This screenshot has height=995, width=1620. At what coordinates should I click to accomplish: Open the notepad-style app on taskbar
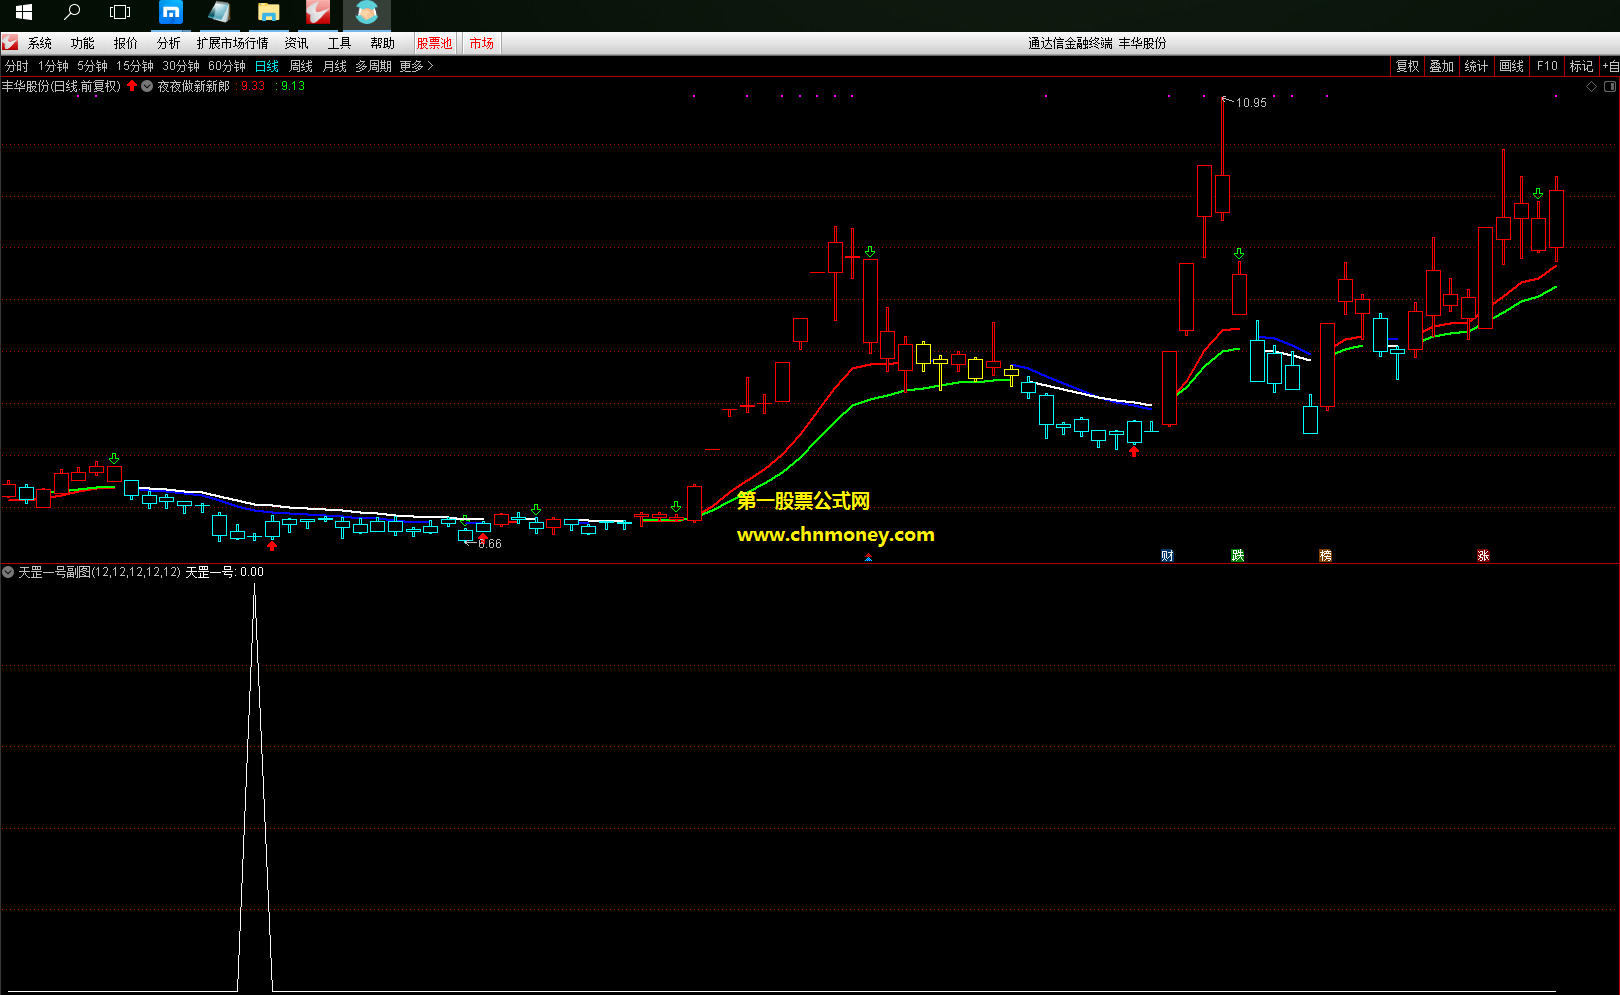point(219,13)
